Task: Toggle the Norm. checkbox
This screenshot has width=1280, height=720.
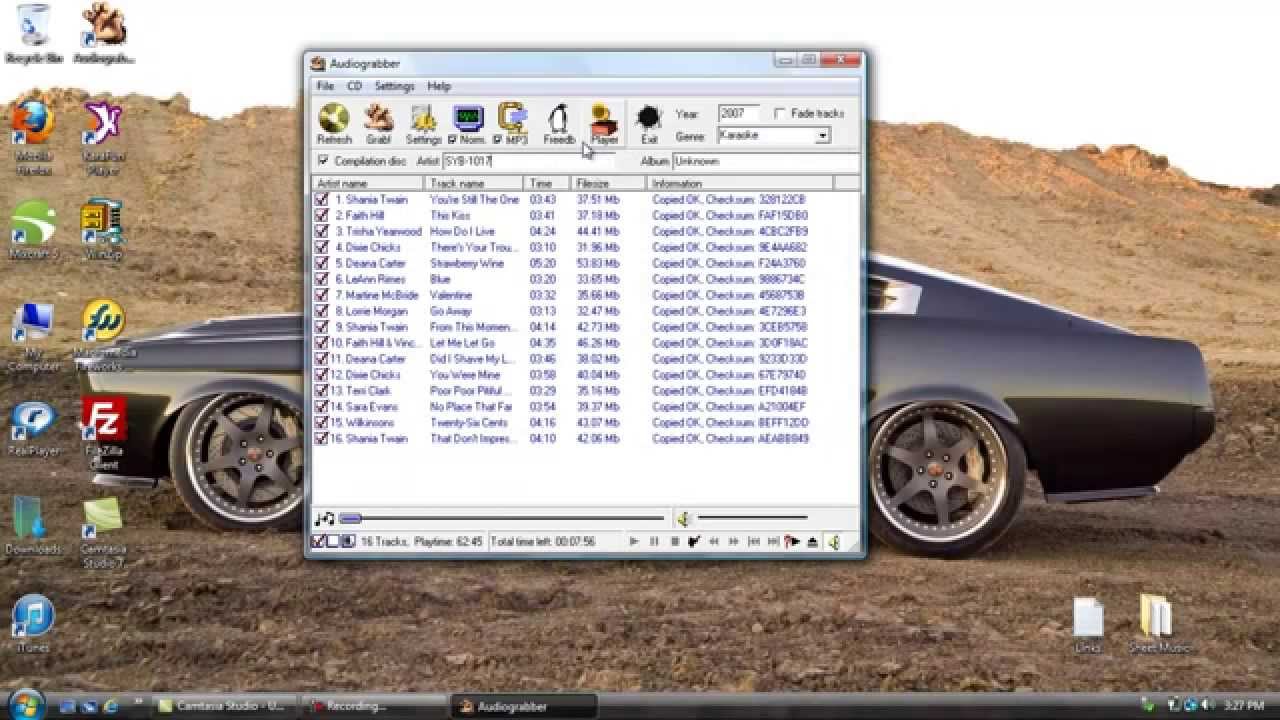Action: click(x=453, y=140)
